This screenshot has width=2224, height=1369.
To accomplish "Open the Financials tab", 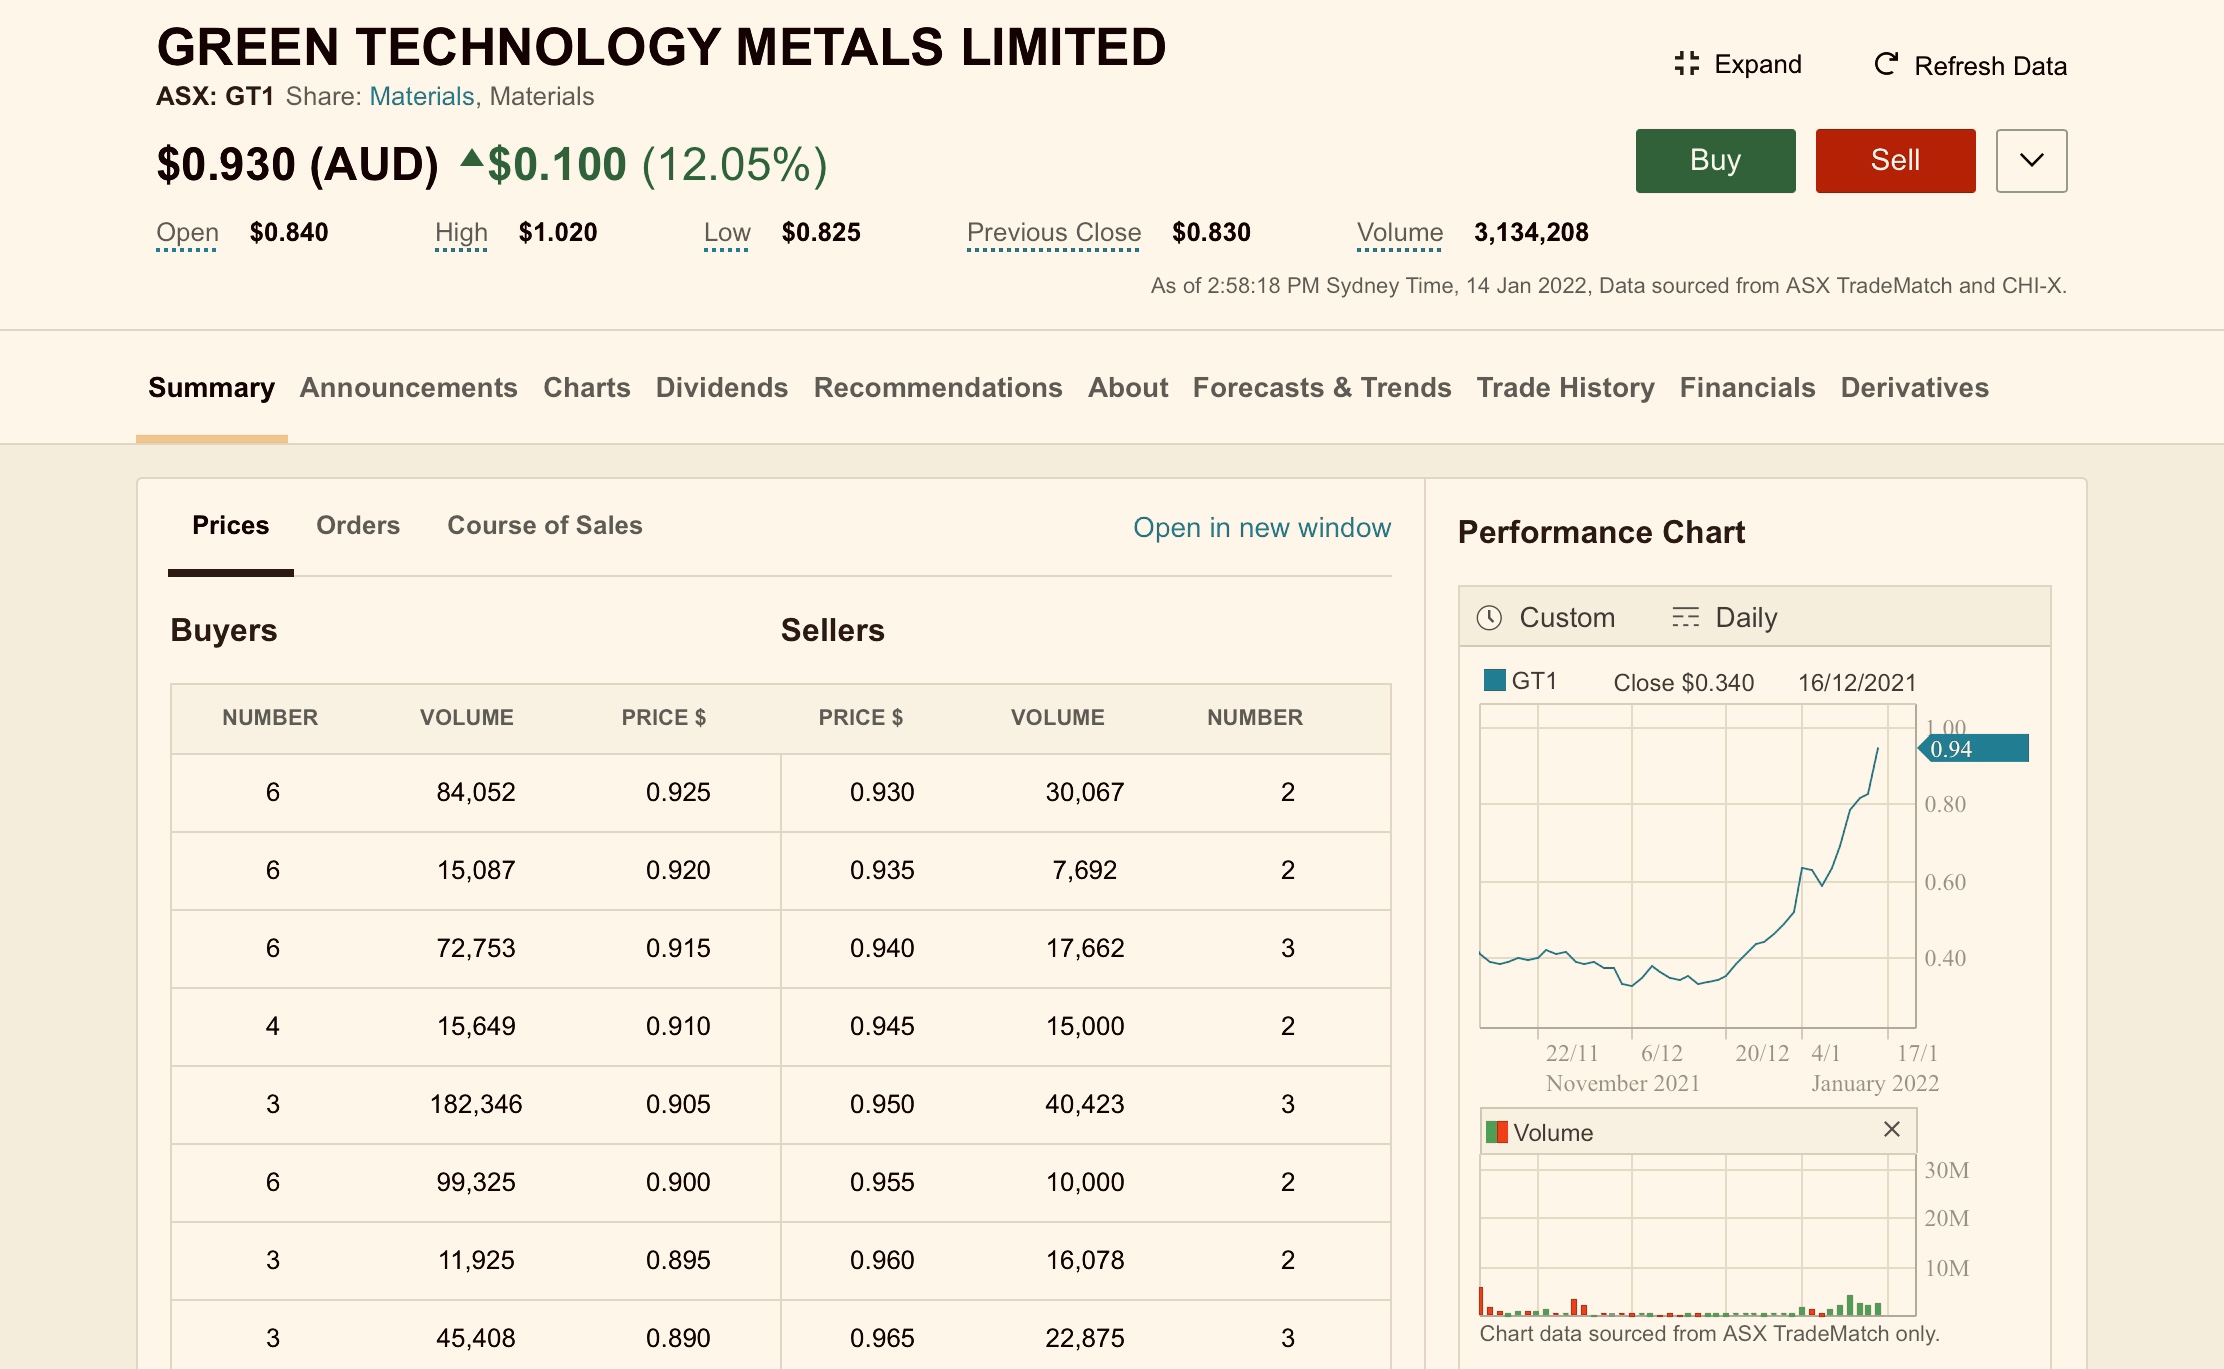I will click(1747, 388).
